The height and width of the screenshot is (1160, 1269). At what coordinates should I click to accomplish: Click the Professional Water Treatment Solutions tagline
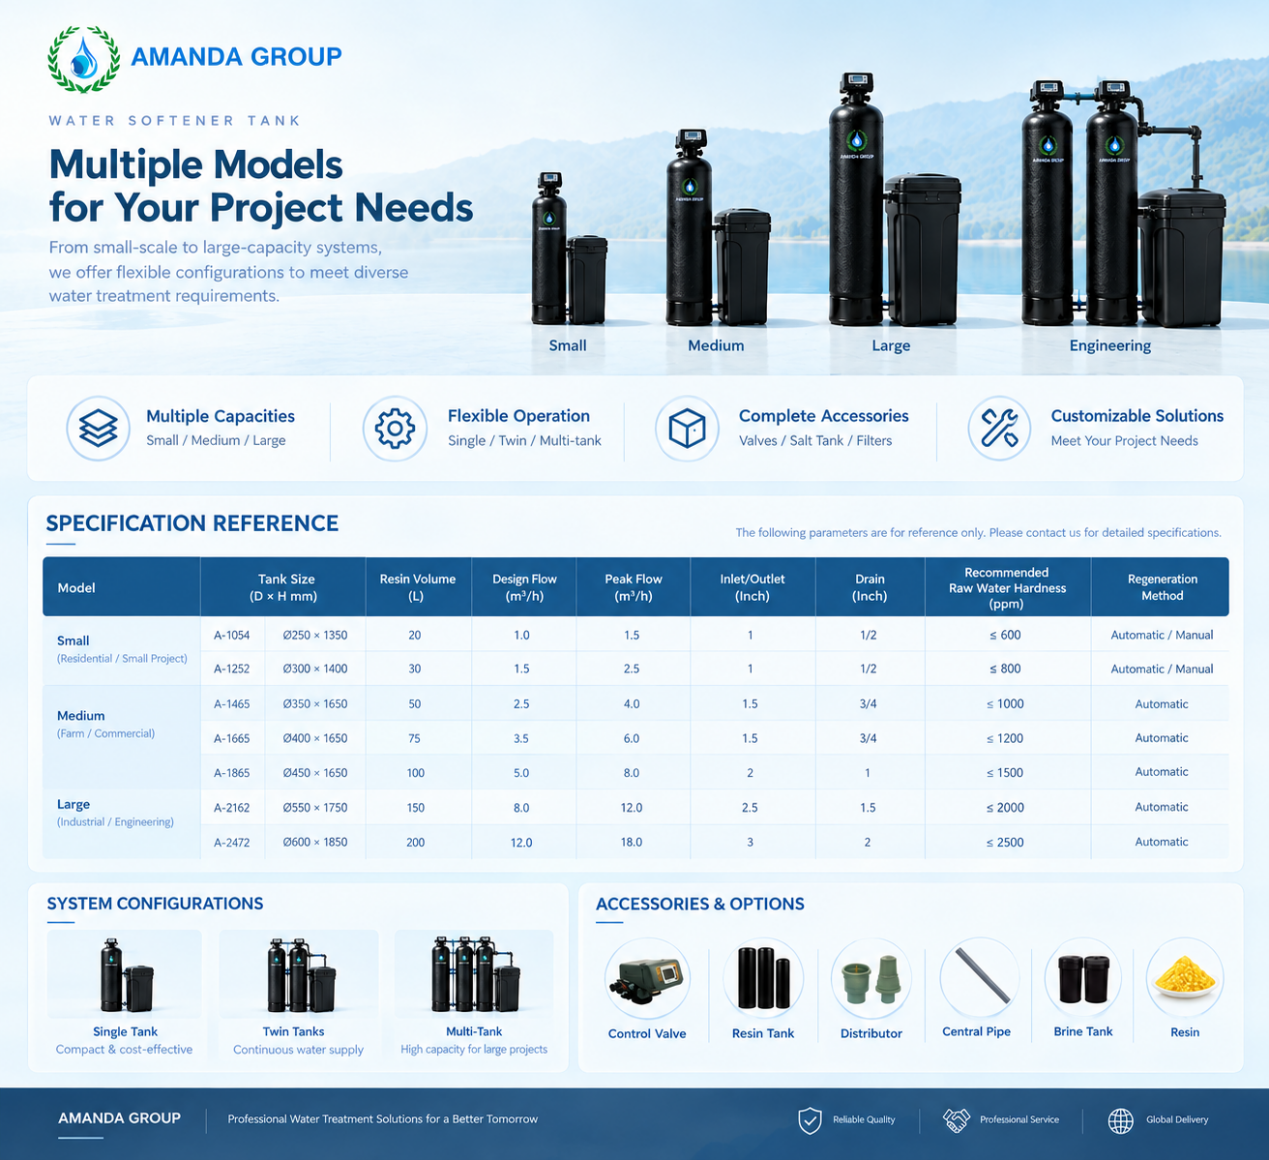tap(383, 1119)
